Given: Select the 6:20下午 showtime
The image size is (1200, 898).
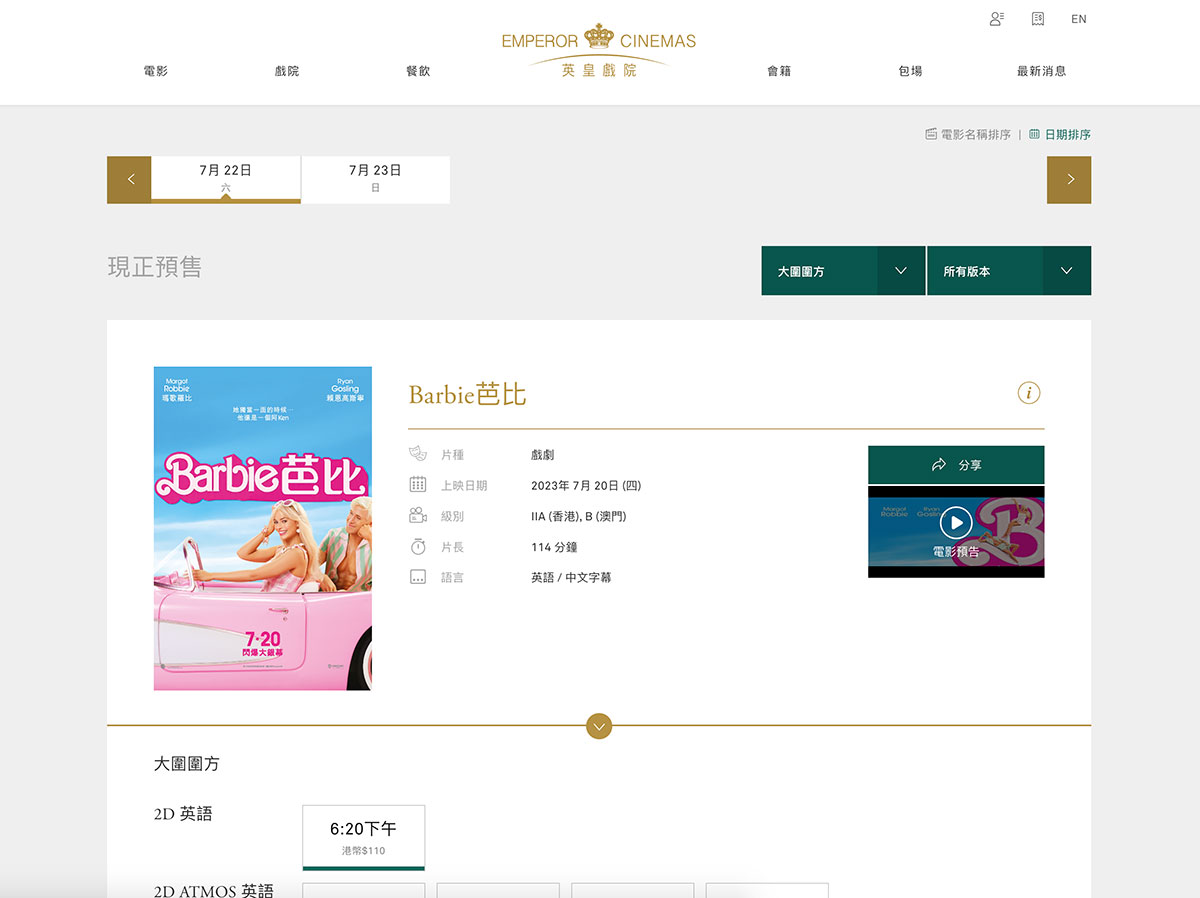Looking at the screenshot, I should click(x=364, y=838).
